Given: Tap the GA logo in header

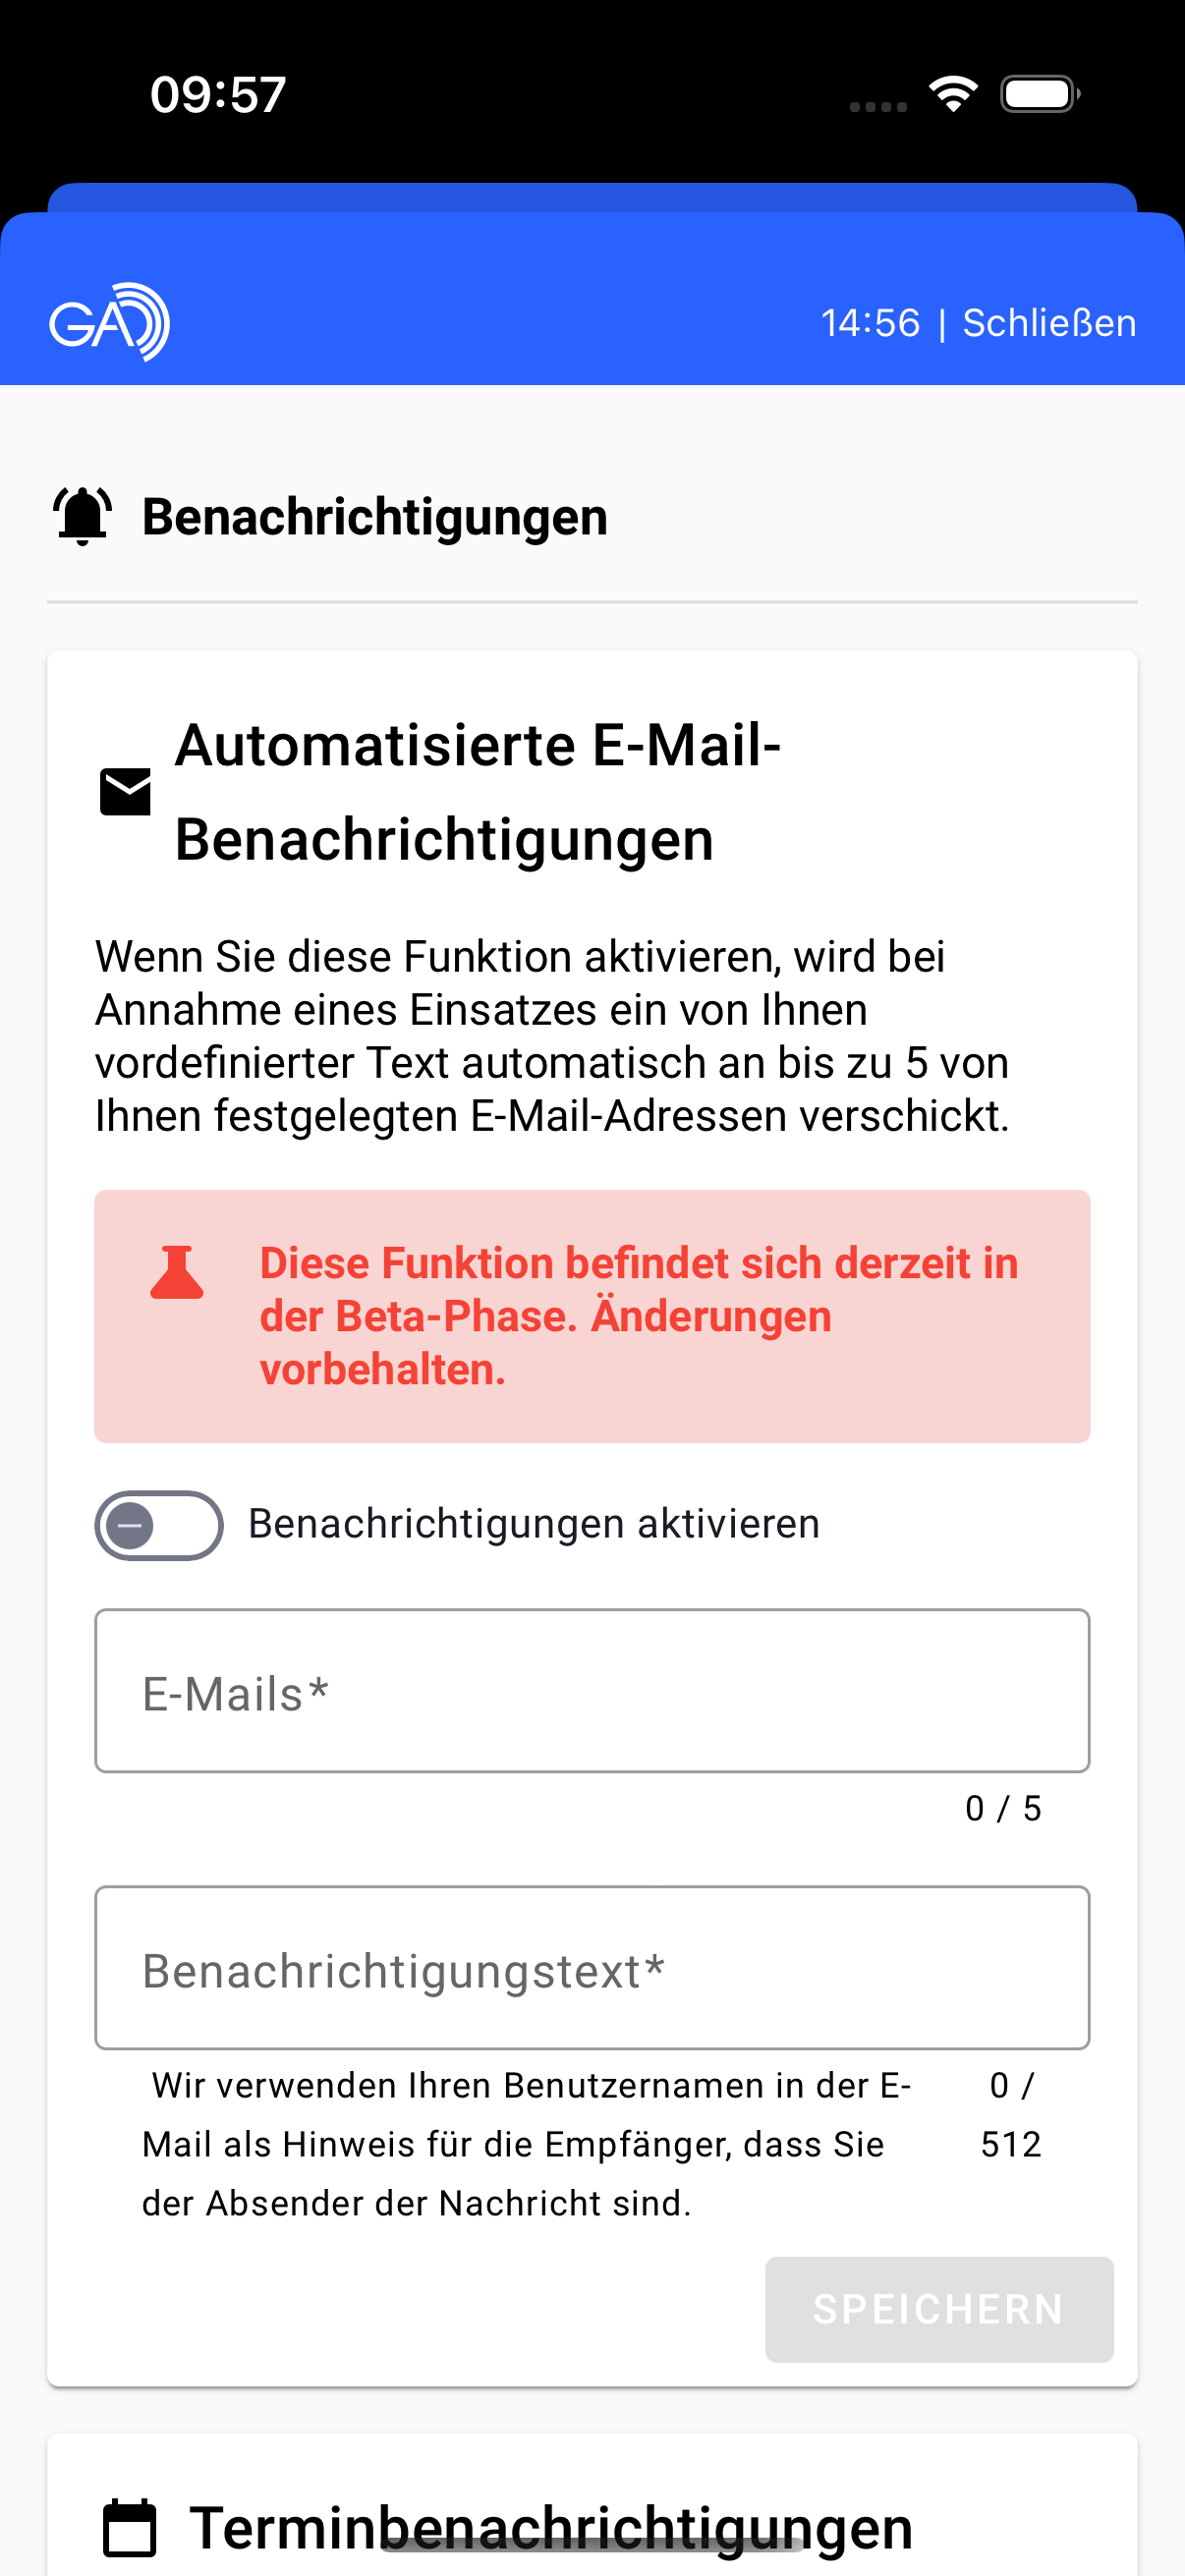Looking at the screenshot, I should [x=109, y=322].
